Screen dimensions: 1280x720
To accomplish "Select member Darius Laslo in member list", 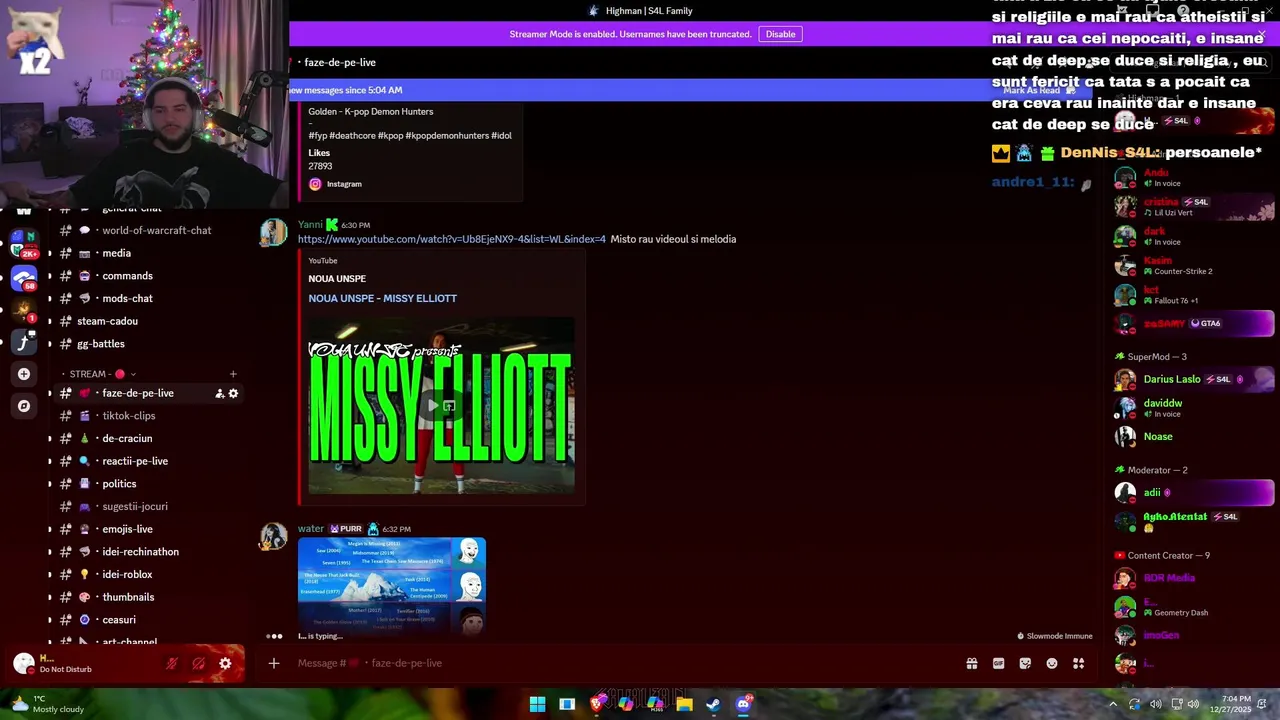I will (1193, 380).
